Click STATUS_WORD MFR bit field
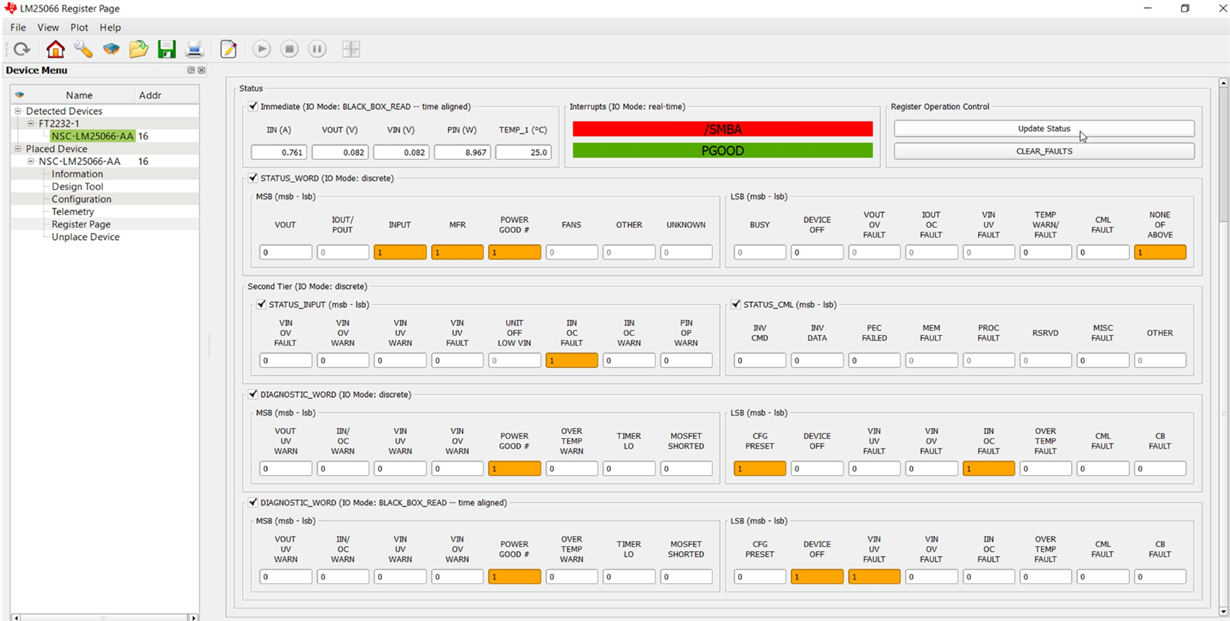This screenshot has width=1230, height=621. click(x=457, y=253)
